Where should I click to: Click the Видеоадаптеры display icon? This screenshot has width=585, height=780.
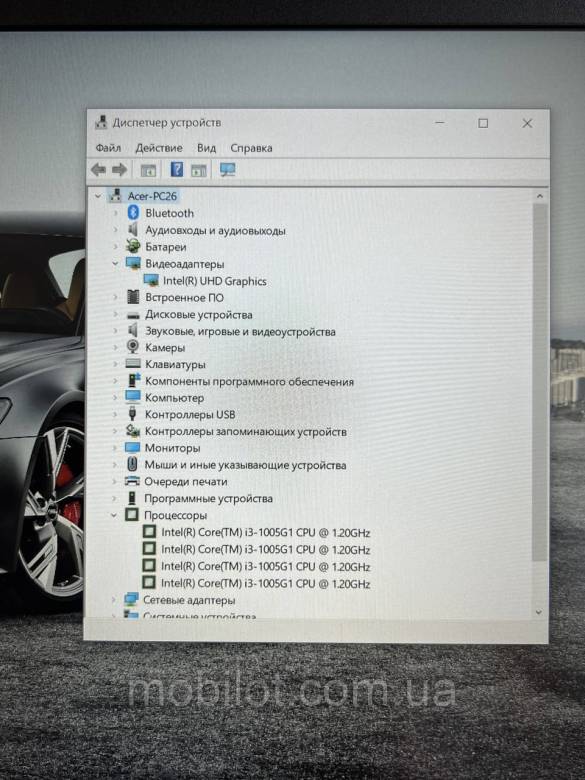pyautogui.click(x=133, y=263)
